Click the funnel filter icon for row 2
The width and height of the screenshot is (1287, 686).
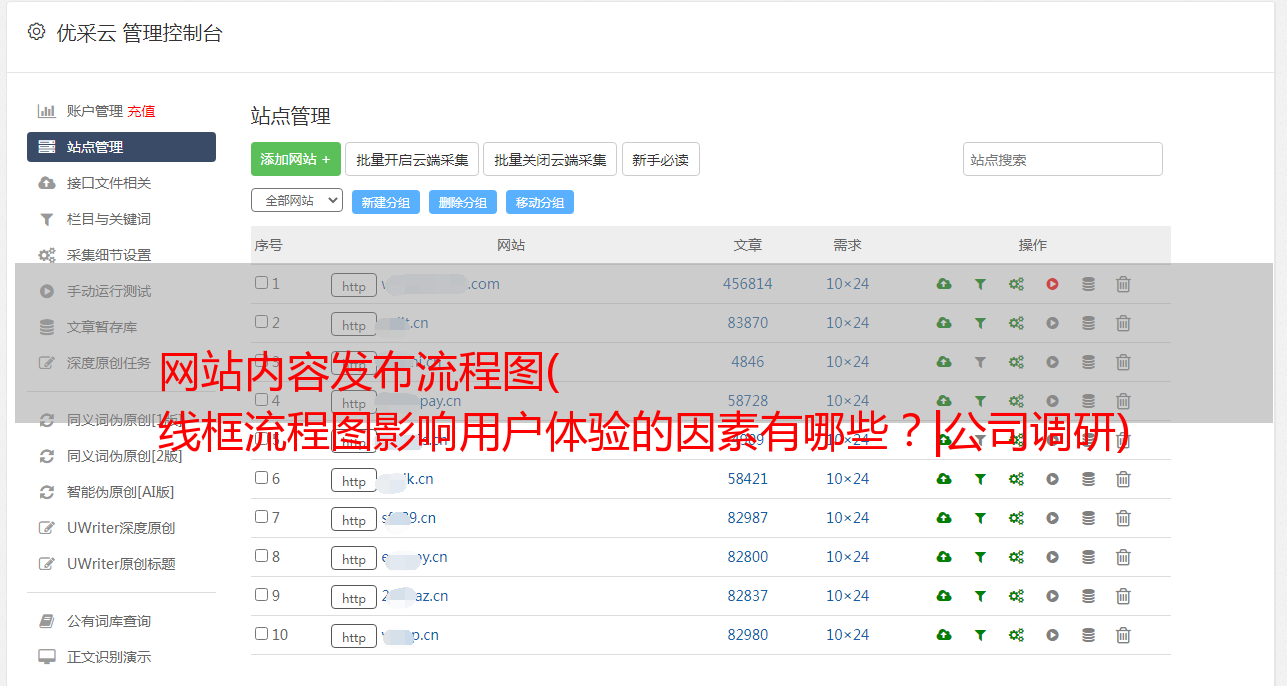click(x=980, y=323)
